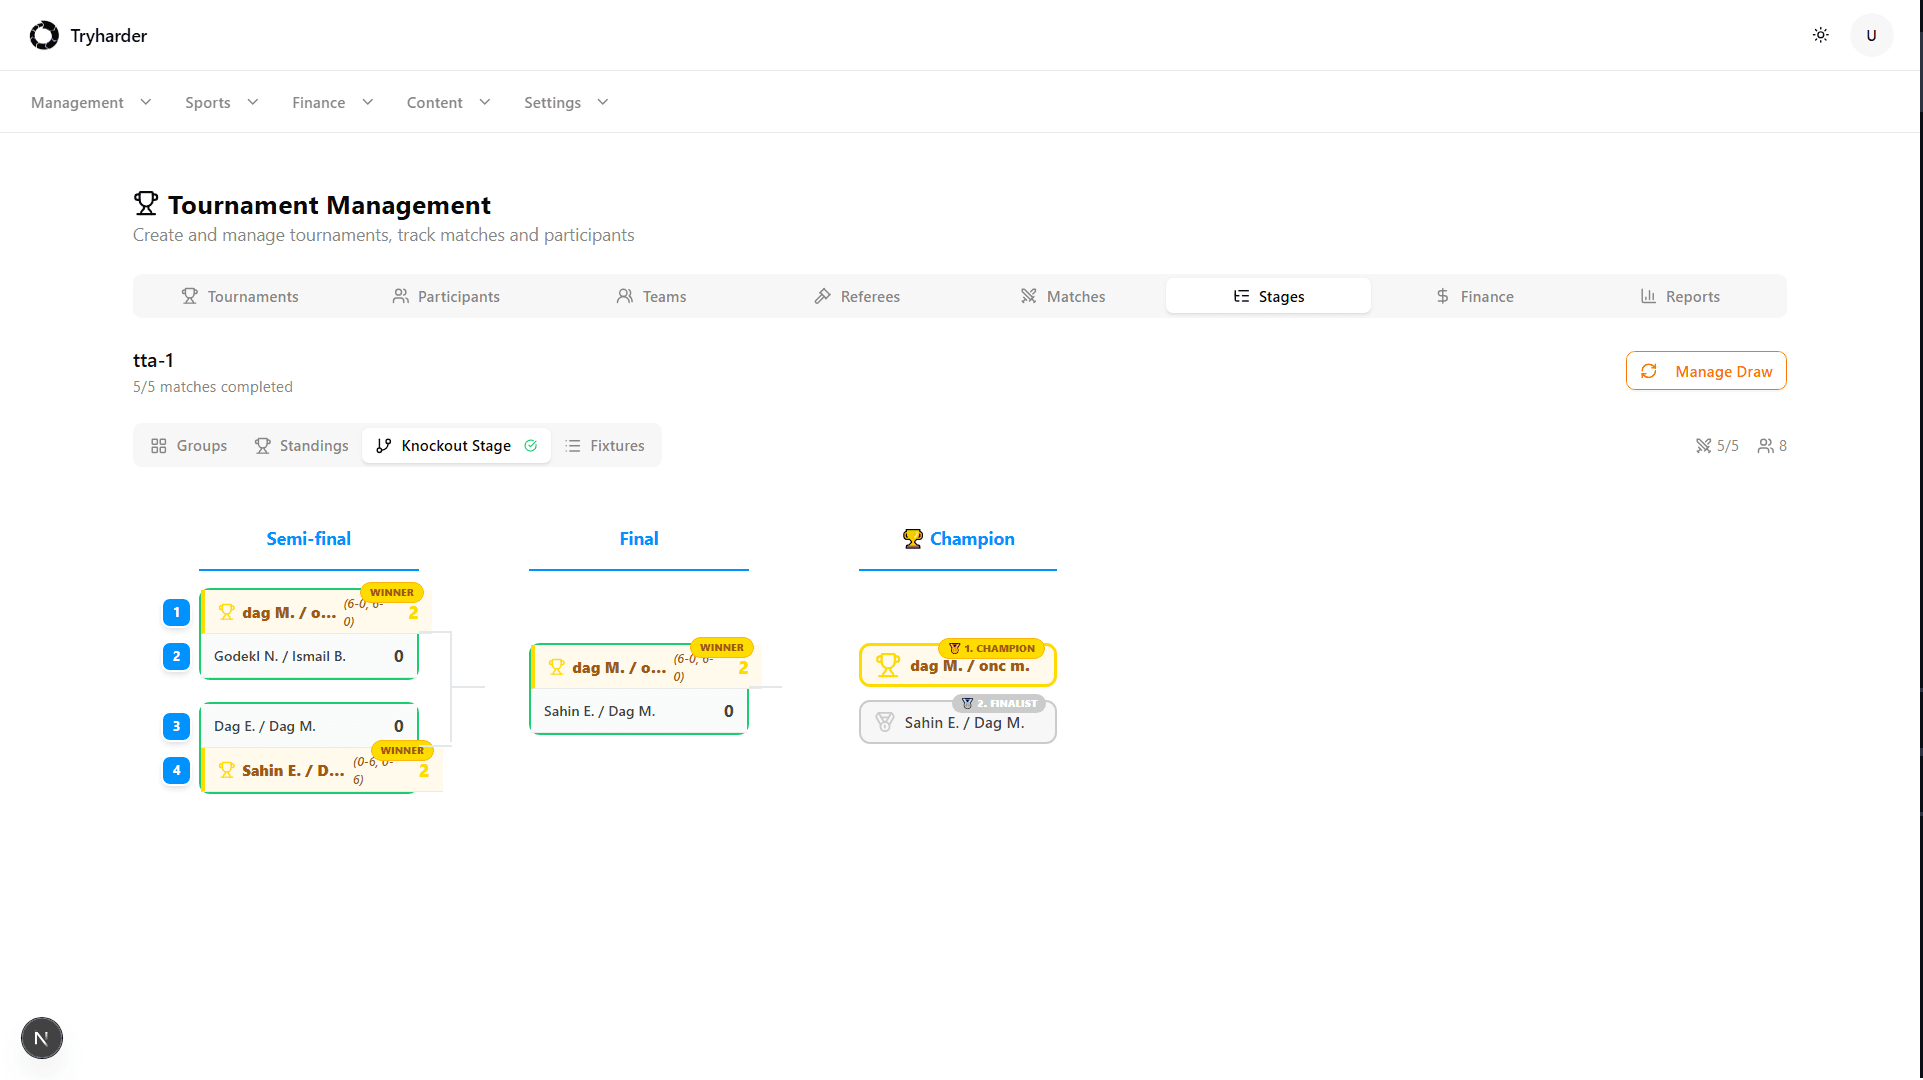Click the Tryharder logo icon
Viewport: 1923px width, 1080px height.
[x=44, y=35]
